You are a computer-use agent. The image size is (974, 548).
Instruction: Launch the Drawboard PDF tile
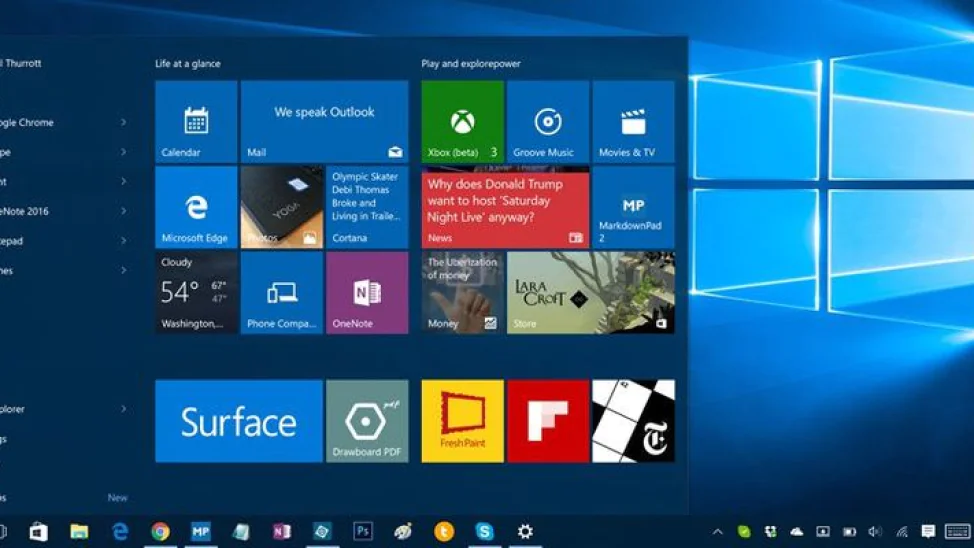click(x=367, y=421)
